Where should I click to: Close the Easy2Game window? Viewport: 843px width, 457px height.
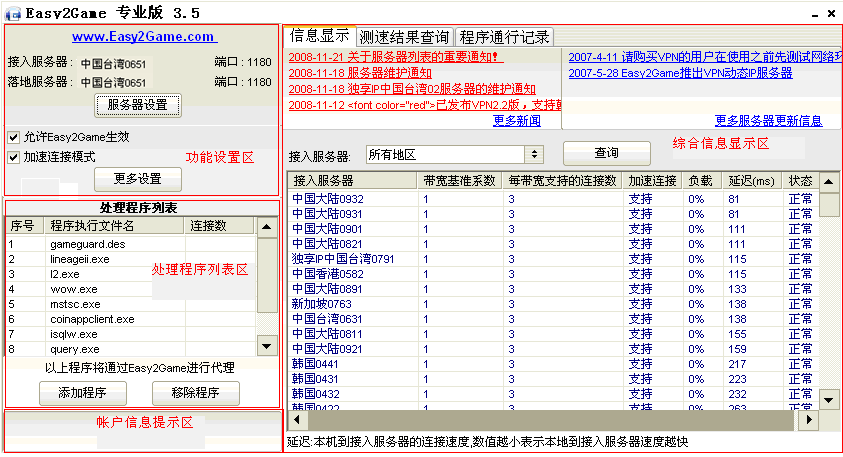[x=831, y=13]
